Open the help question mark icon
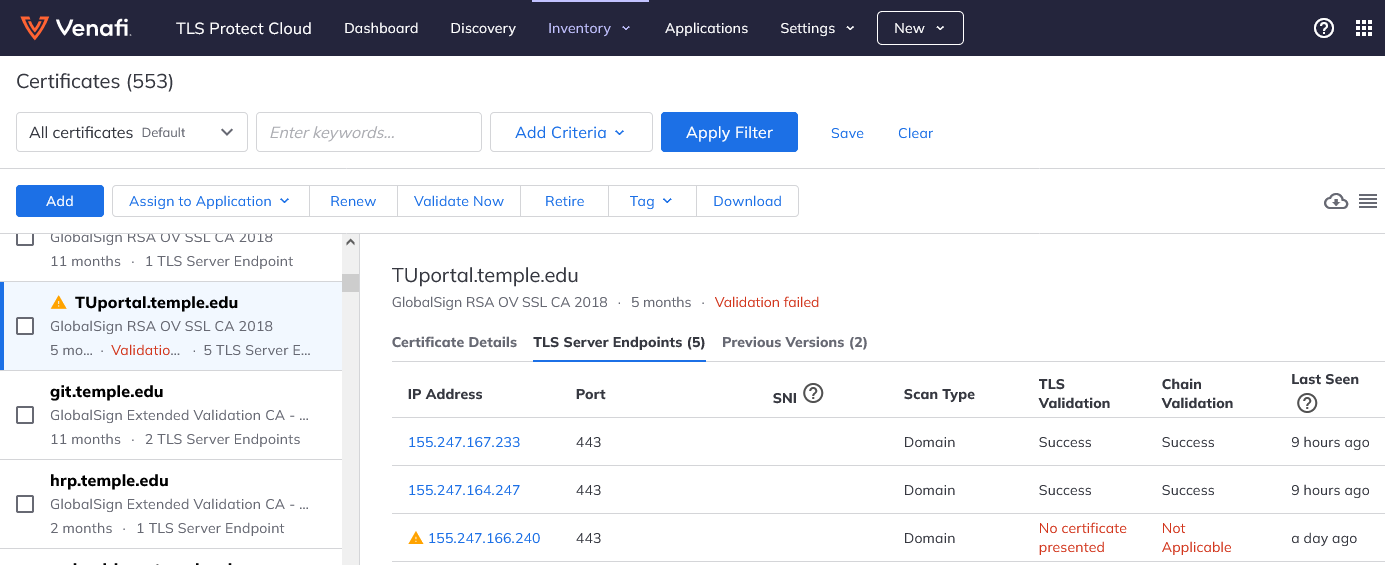This screenshot has width=1385, height=565. 1324,28
